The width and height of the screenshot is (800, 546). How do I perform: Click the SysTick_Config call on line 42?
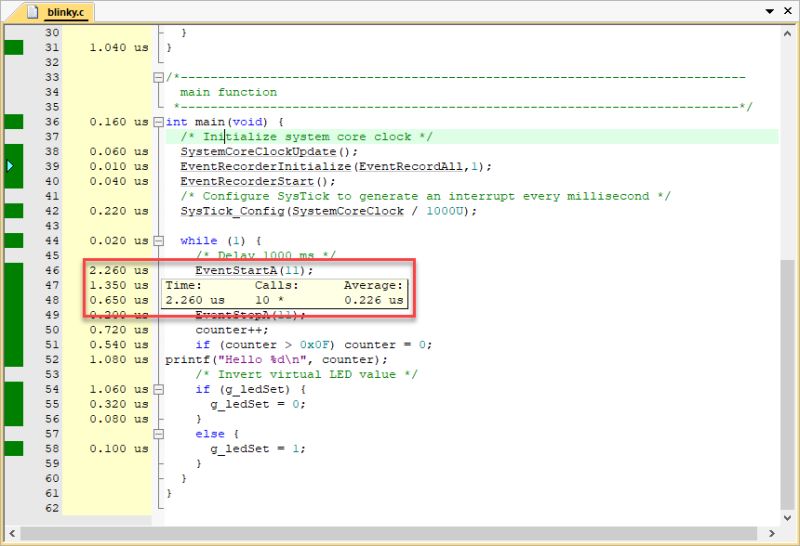329,211
